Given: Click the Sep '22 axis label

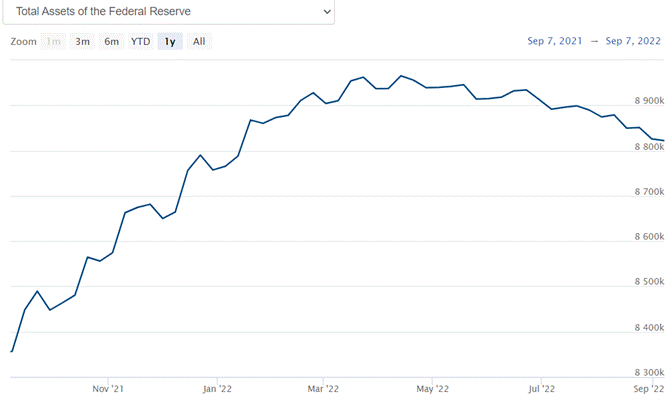Looking at the screenshot, I should point(649,389).
